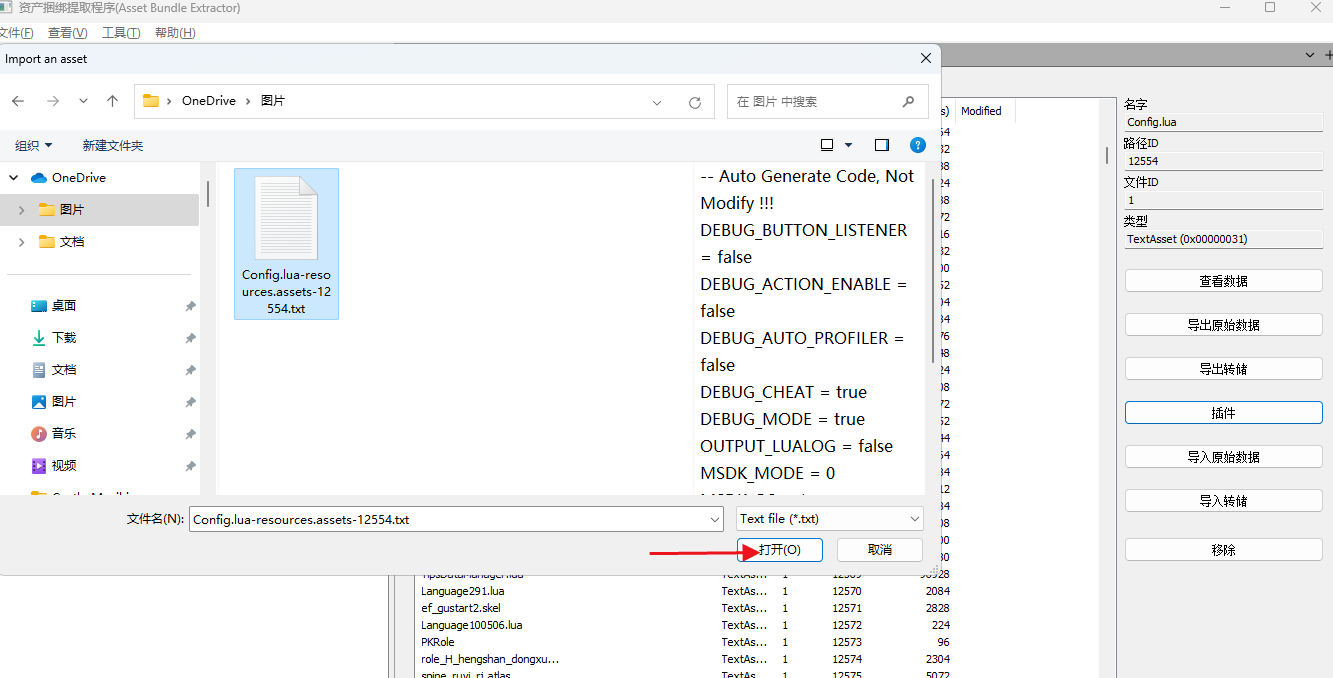Expand the 文档 folder under OneDrive

tap(22, 242)
